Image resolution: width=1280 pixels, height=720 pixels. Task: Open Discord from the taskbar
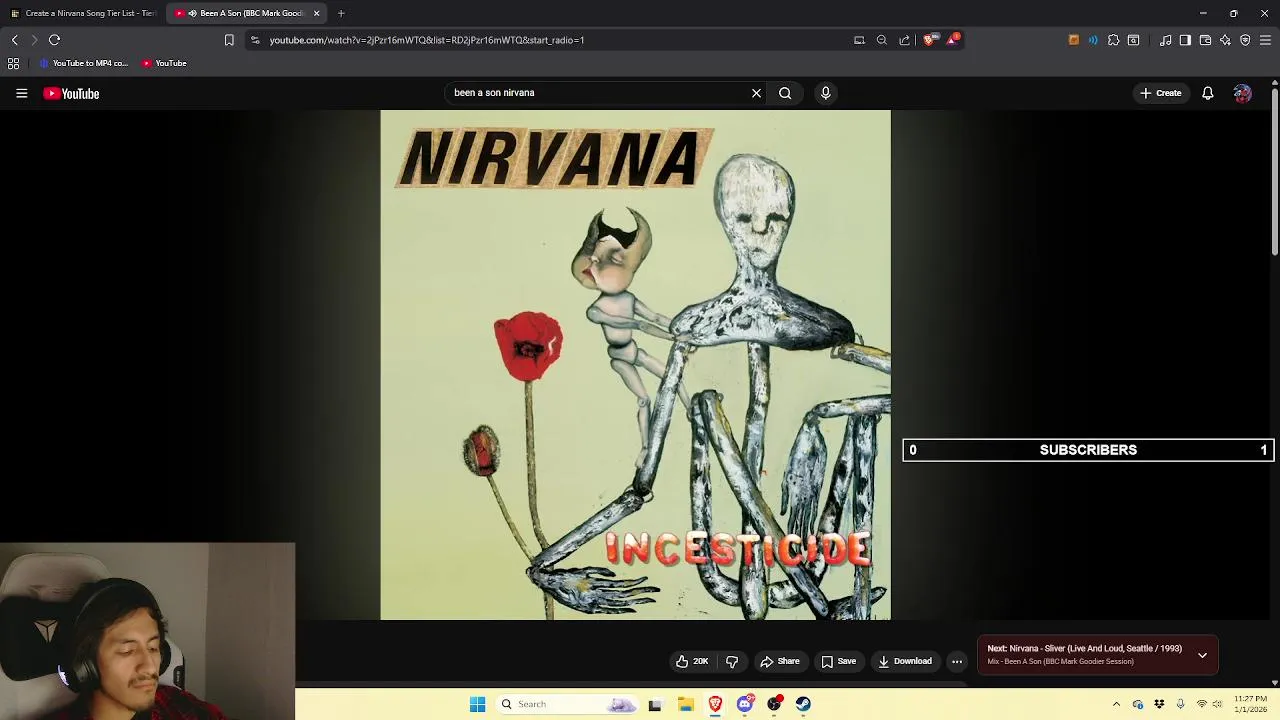pyautogui.click(x=745, y=704)
